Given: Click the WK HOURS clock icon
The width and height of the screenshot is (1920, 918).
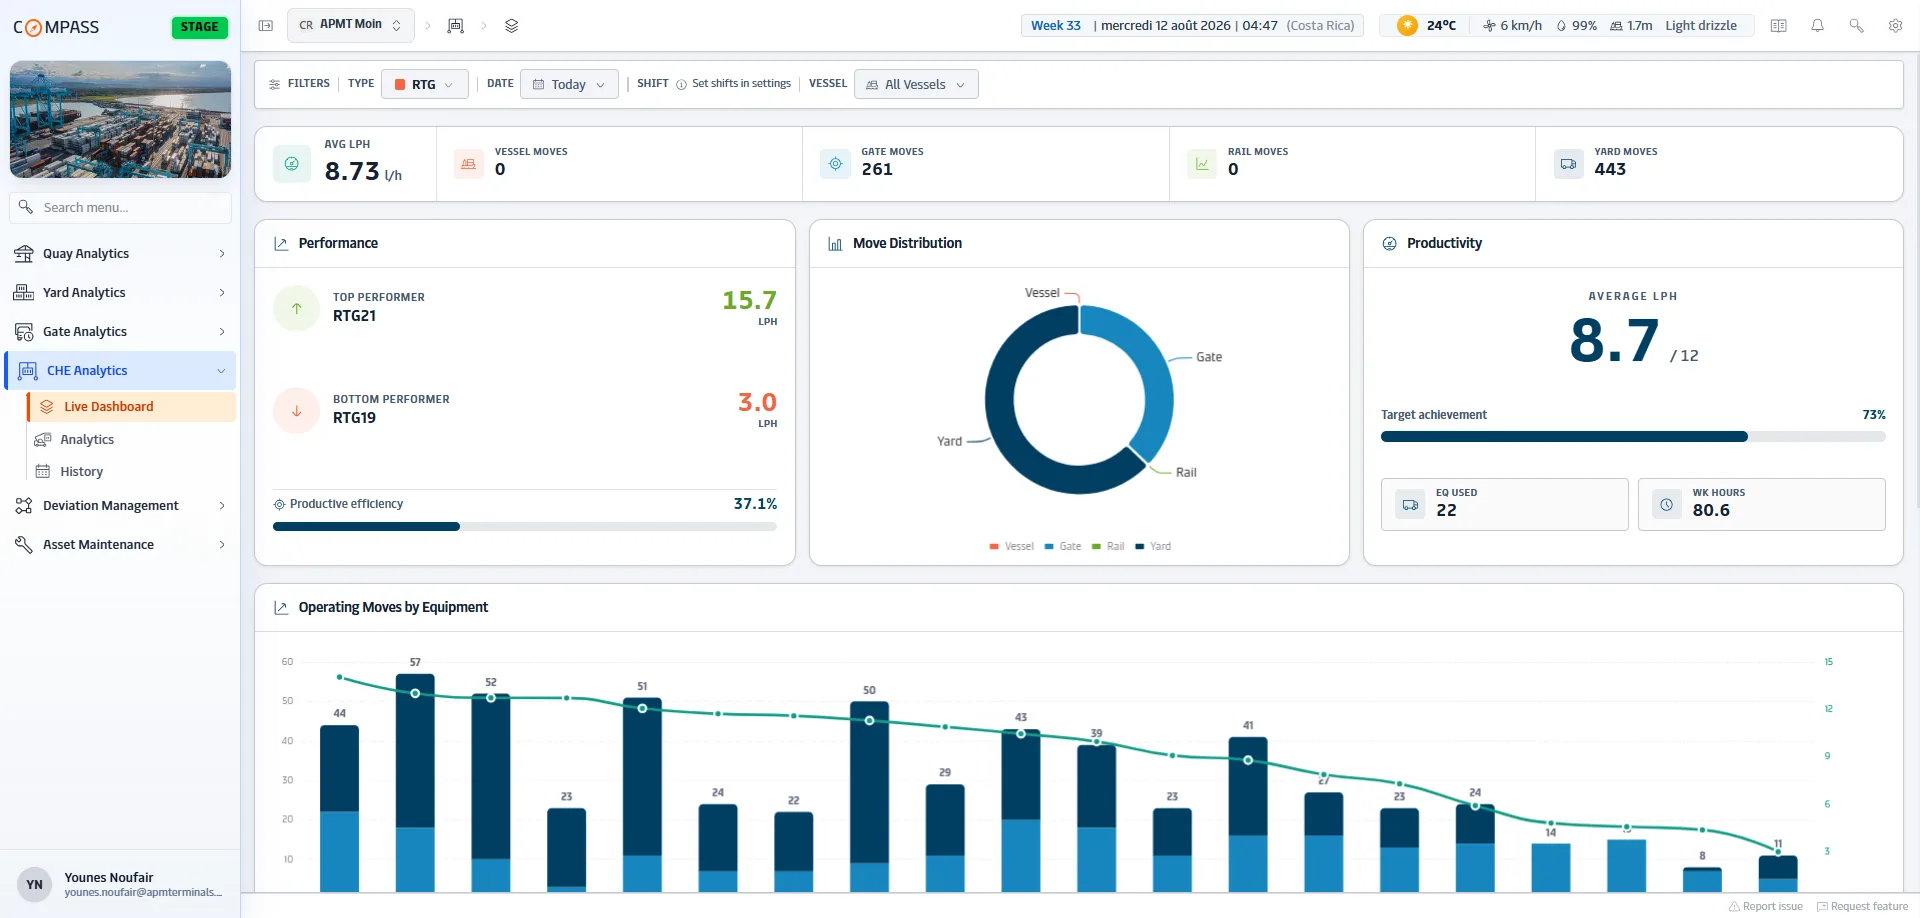Looking at the screenshot, I should click(1667, 505).
